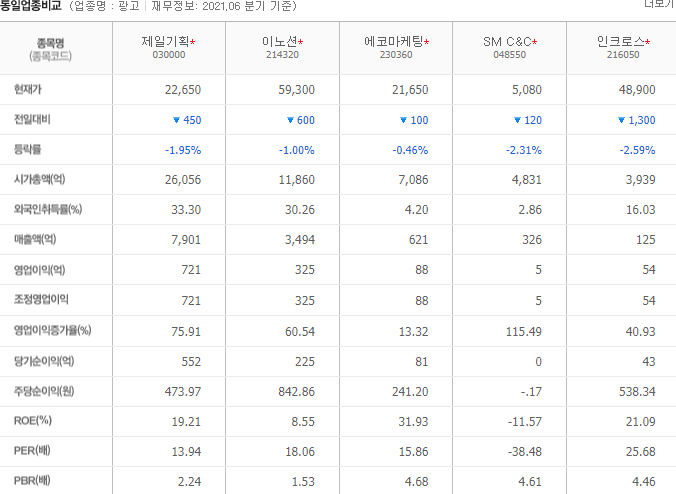
Task: Click the sales value 3,494
Action: [x=300, y=240]
